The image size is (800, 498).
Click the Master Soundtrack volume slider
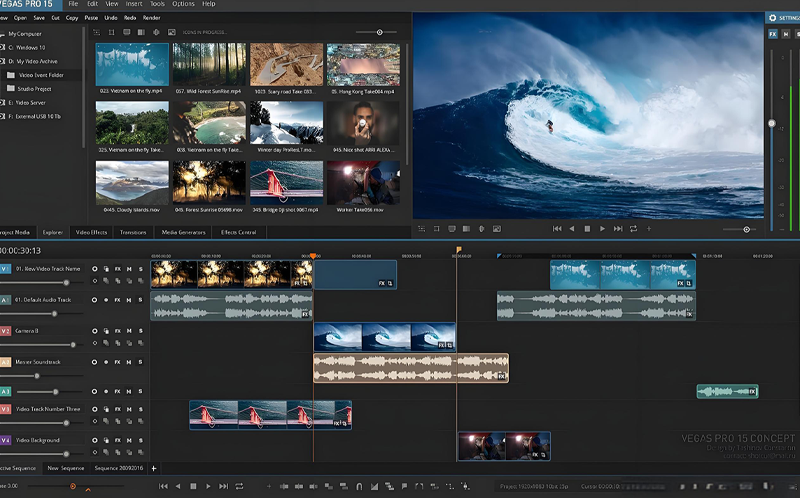(36, 376)
